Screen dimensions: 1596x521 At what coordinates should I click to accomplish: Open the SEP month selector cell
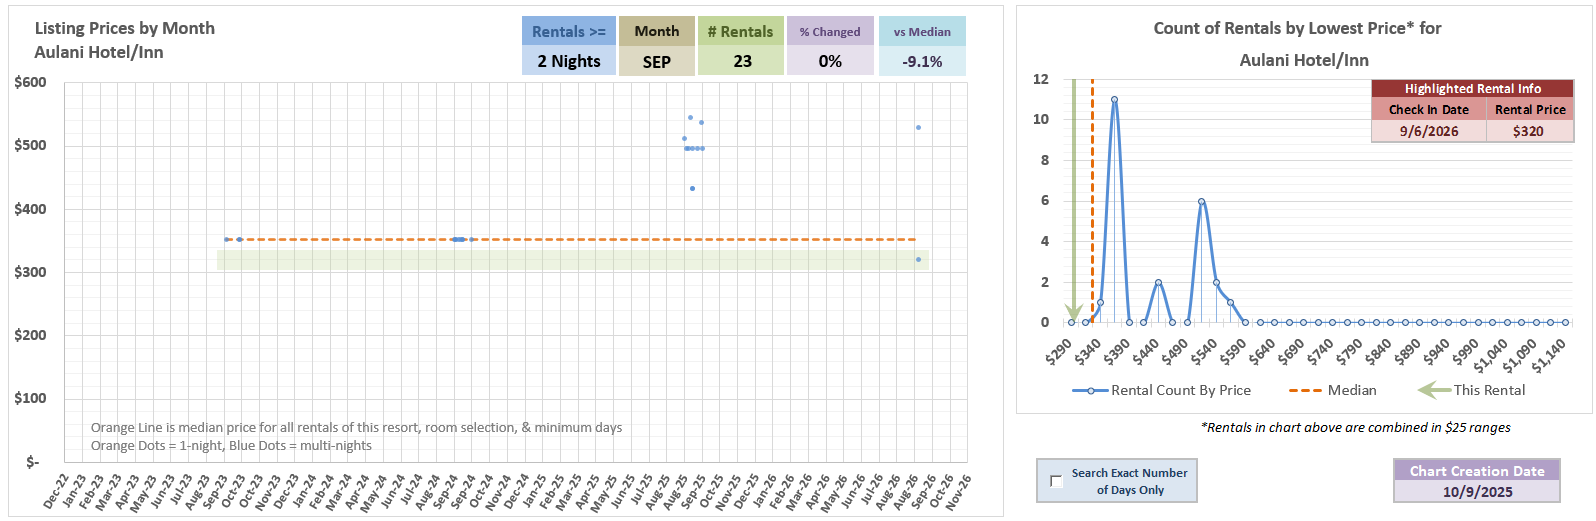(x=656, y=61)
